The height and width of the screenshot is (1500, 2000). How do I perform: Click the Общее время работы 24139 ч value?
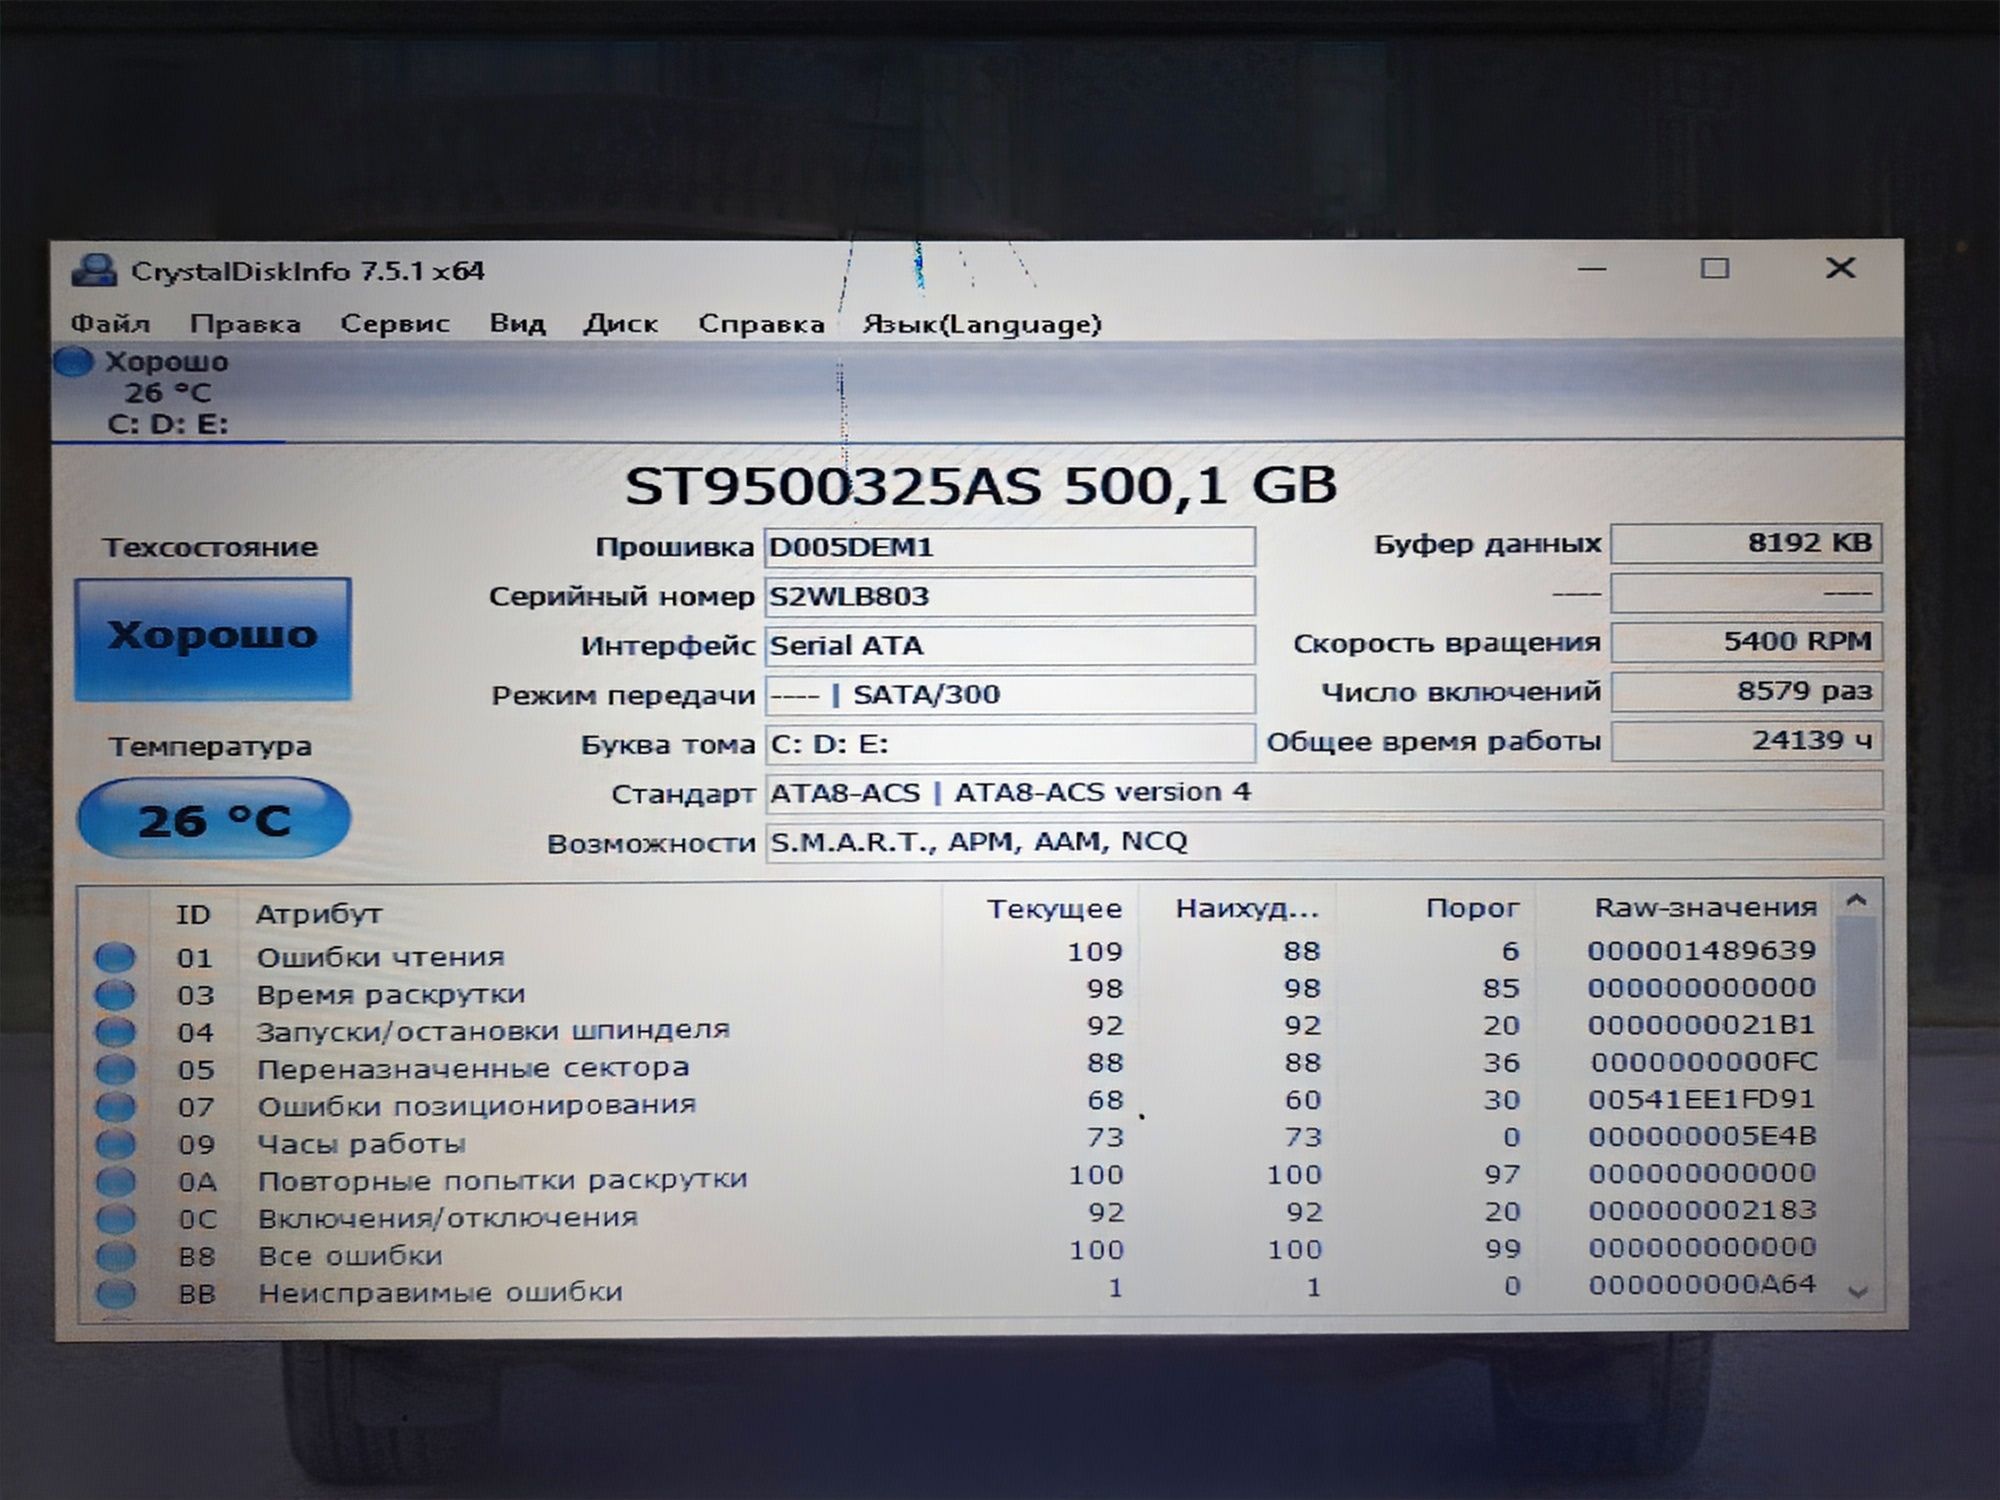1746,740
